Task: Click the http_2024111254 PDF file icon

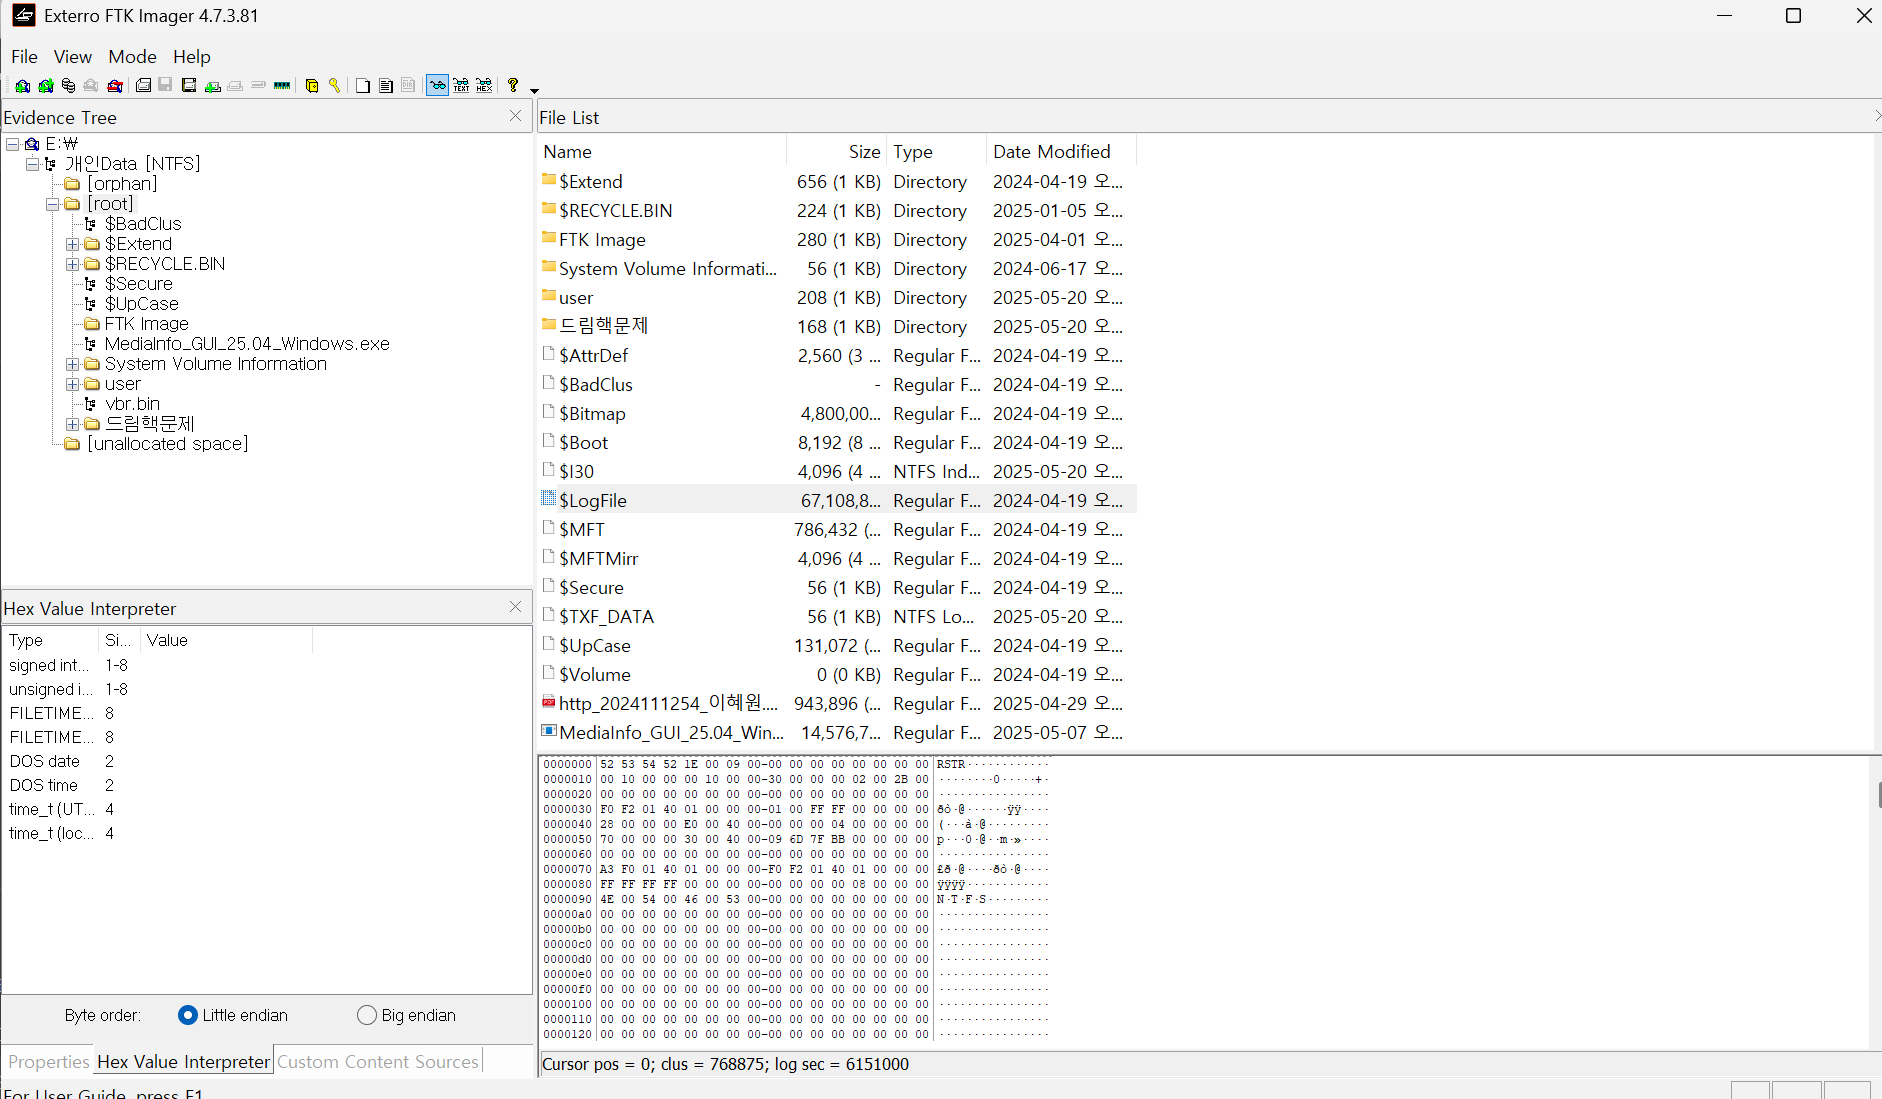Action: coord(548,702)
